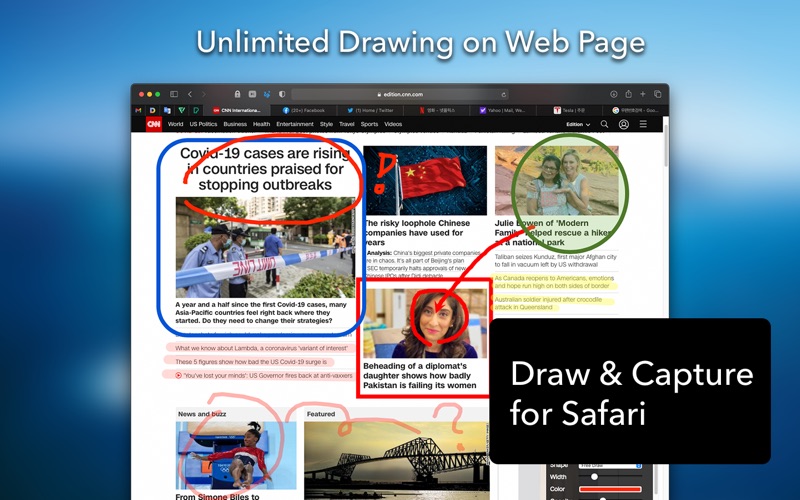800x500 pixels.
Task: Open the Beheading of a diplomat's daughter article
Action: 420,376
